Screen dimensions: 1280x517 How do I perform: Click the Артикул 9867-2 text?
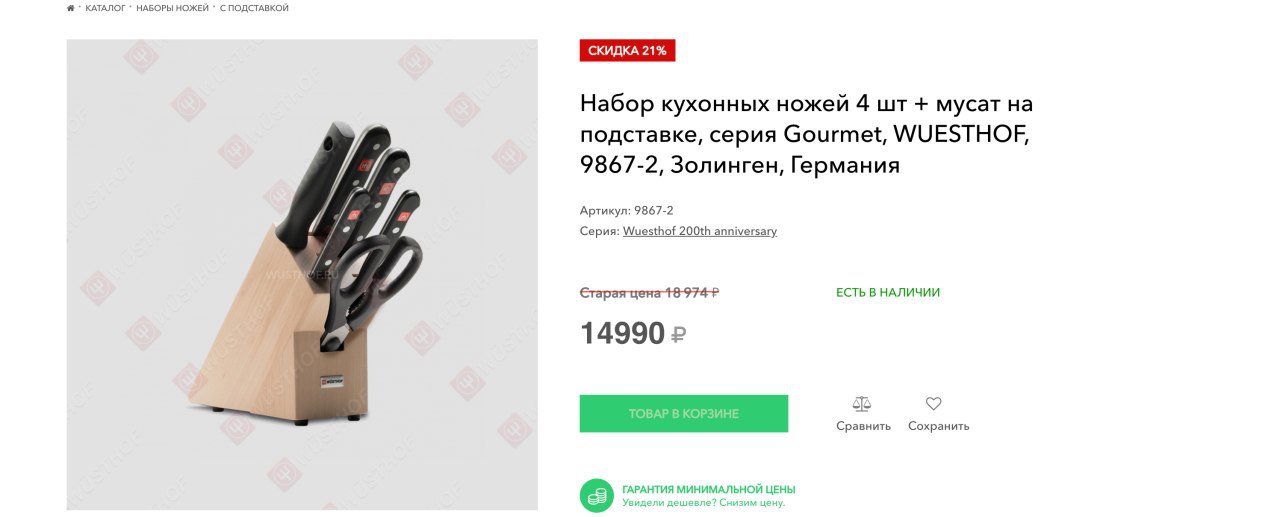[x=627, y=210]
